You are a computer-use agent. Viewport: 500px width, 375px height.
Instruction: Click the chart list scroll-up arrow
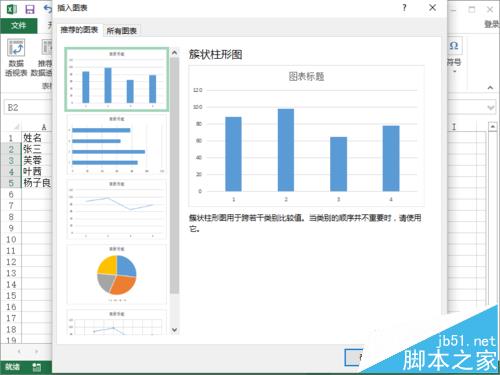click(x=174, y=53)
